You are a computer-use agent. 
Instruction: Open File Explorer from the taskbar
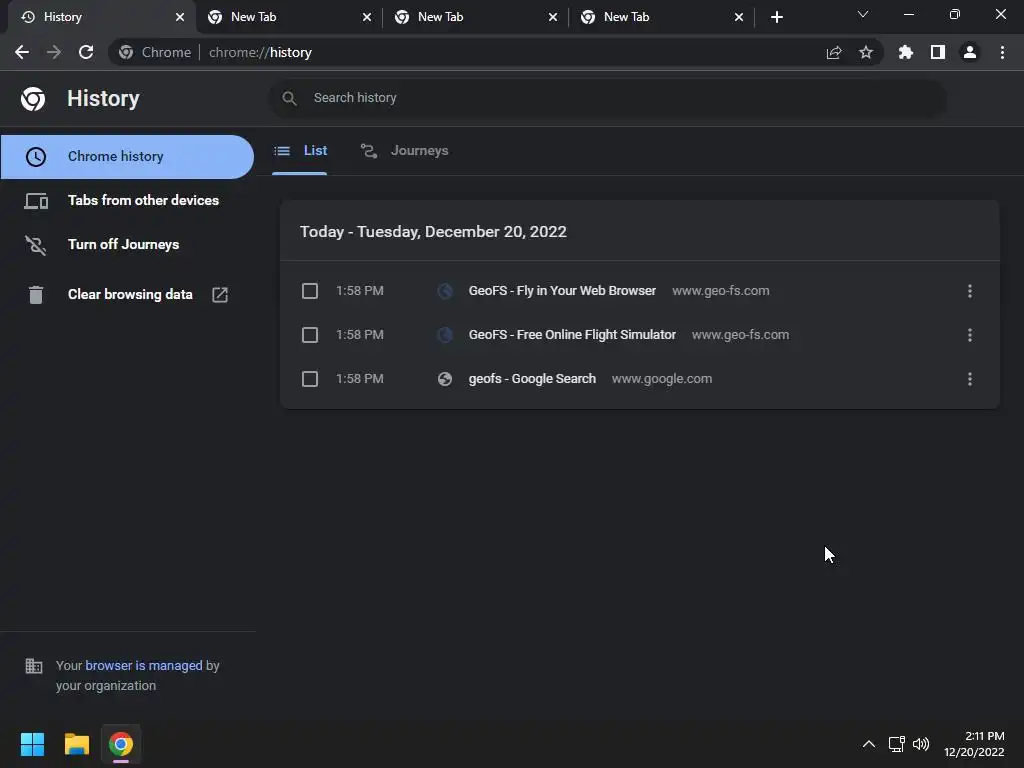point(76,744)
